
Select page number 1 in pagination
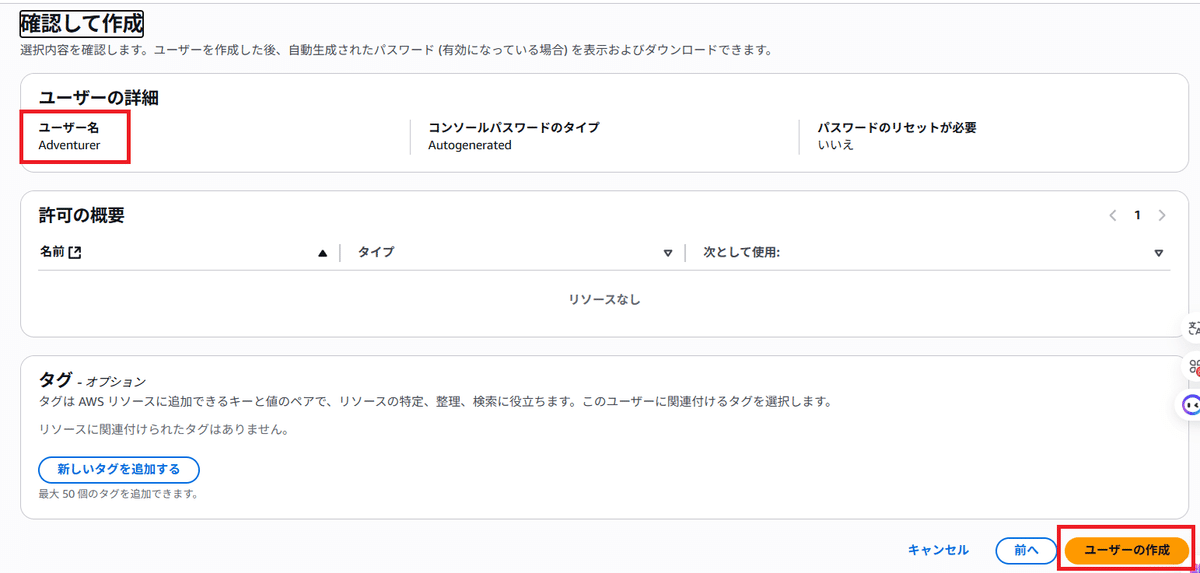coord(1137,215)
